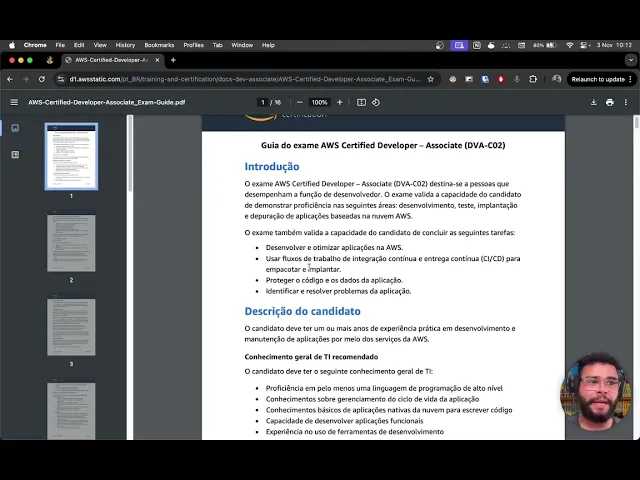Click the Bitwarden shield extension icon
This screenshot has width=640, height=480.
point(485,79)
